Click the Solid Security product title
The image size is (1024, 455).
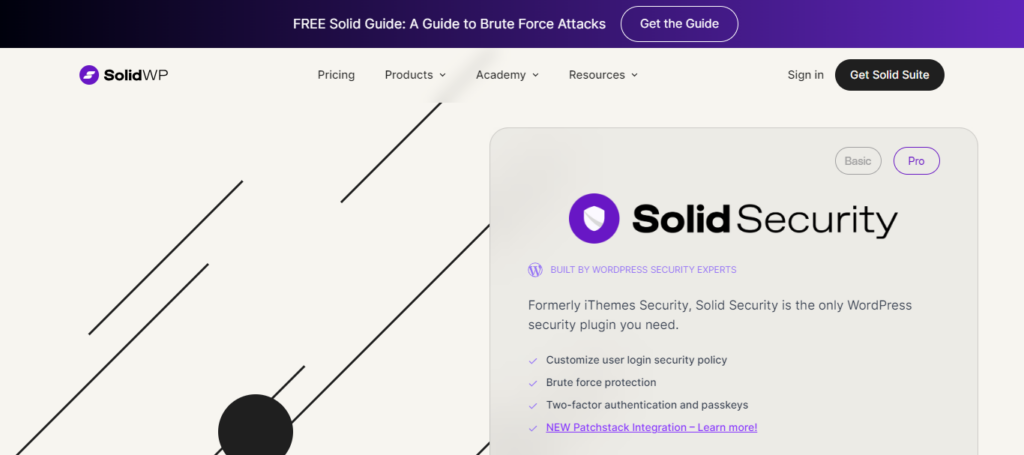[764, 220]
